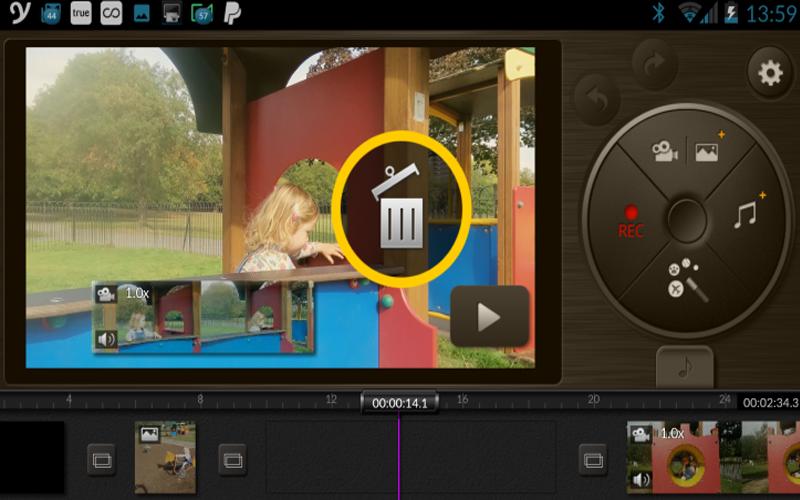This screenshot has width=800, height=500.
Task: Click the timeline ruler mark 20
Action: coord(593,399)
